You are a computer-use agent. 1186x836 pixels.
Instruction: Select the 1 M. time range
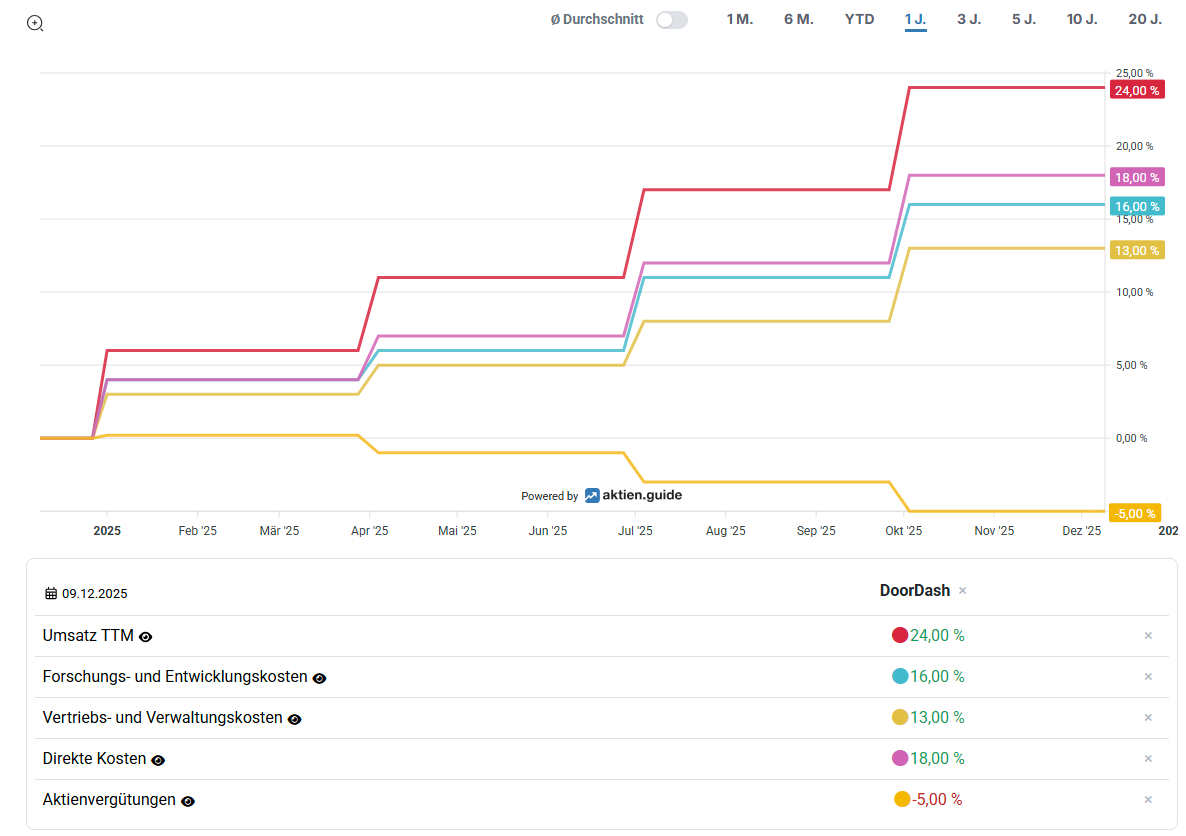[739, 19]
